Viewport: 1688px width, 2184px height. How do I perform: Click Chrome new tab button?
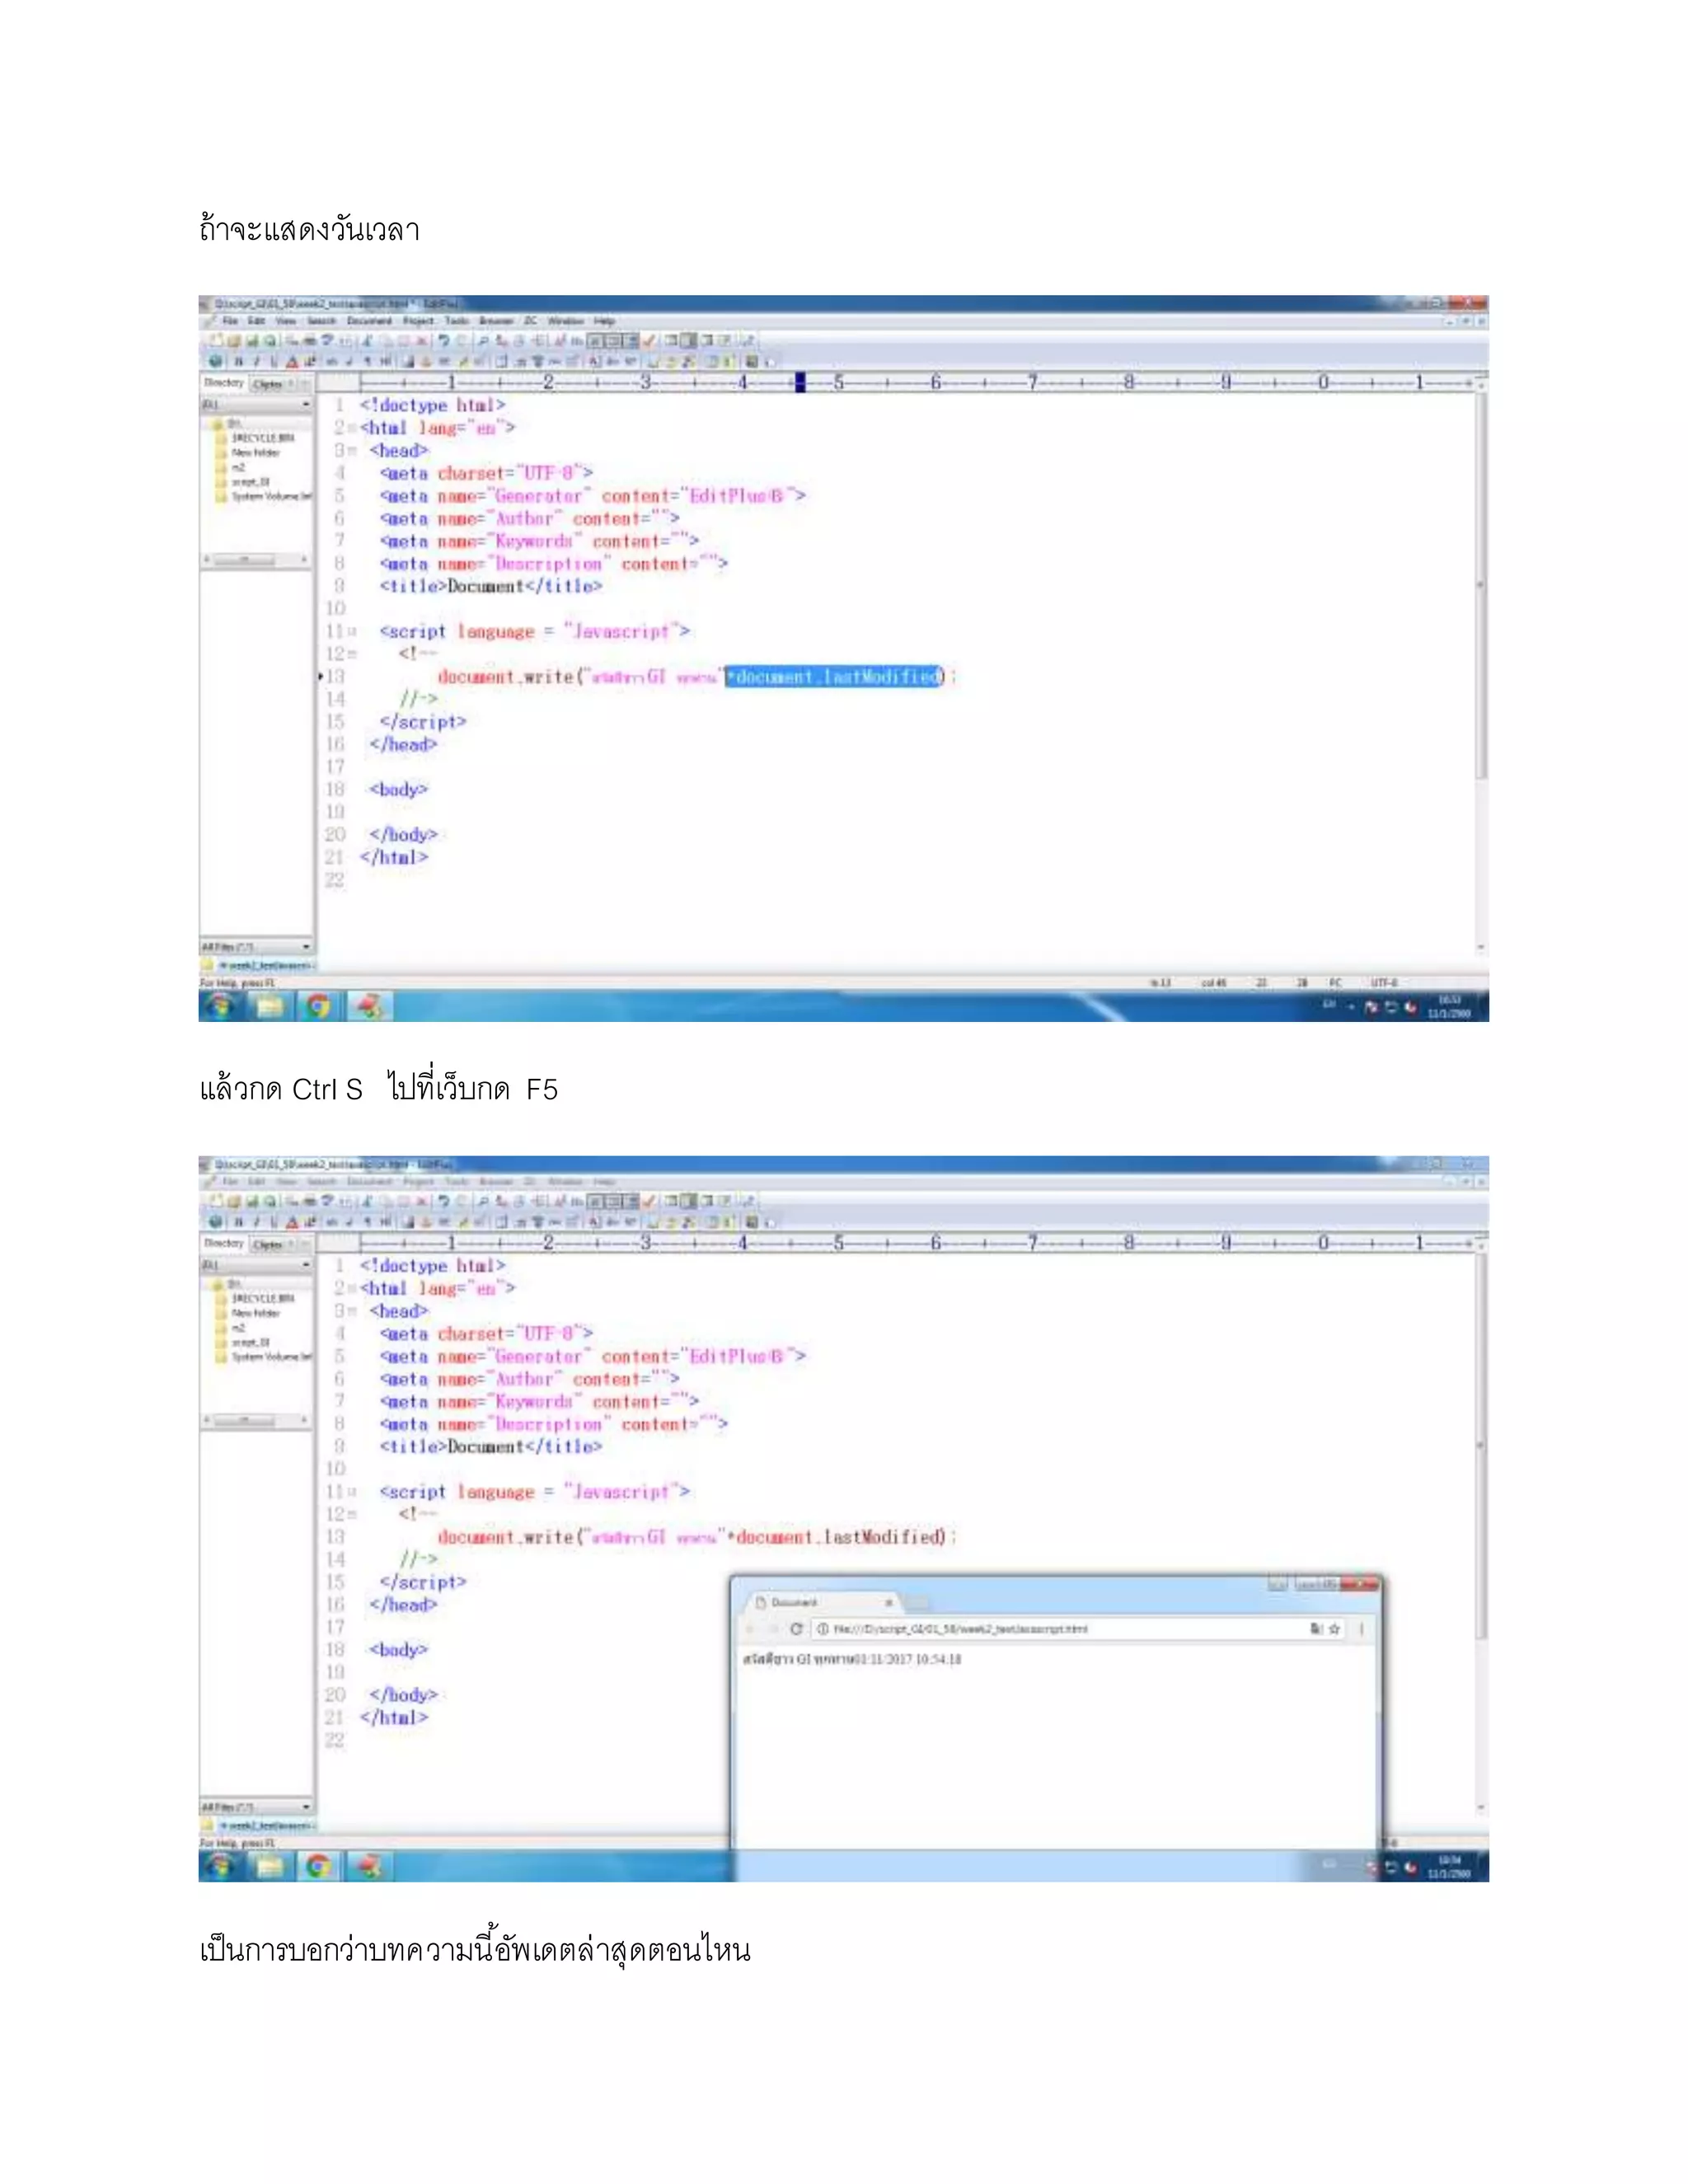tap(916, 1603)
